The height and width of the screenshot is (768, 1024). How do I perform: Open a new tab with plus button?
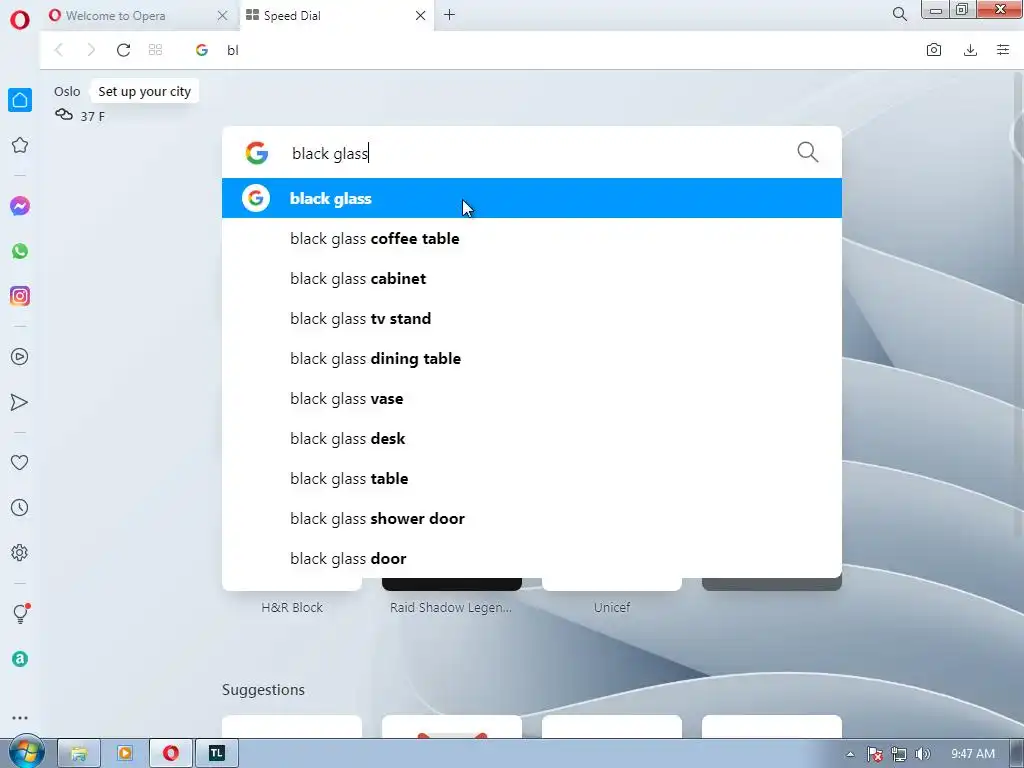coord(449,15)
